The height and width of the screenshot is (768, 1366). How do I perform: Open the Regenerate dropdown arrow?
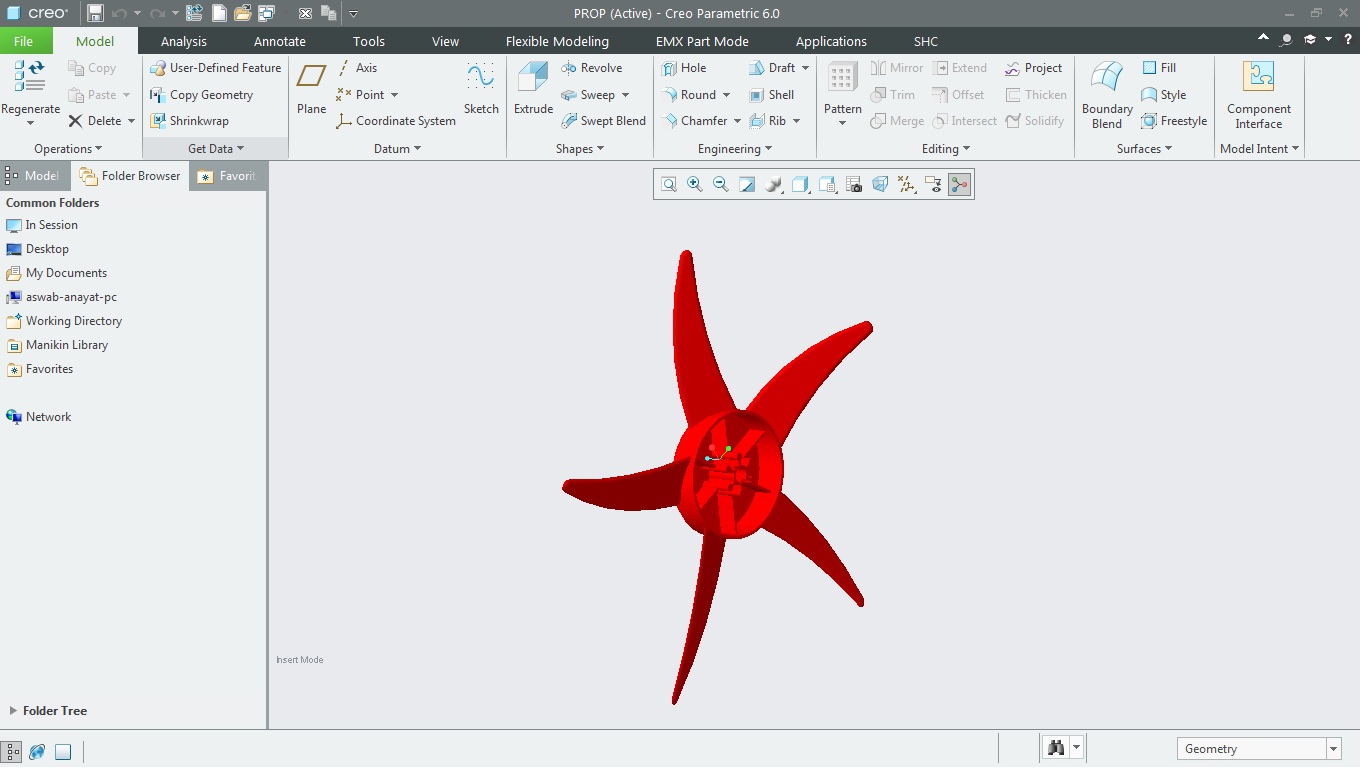click(x=30, y=123)
